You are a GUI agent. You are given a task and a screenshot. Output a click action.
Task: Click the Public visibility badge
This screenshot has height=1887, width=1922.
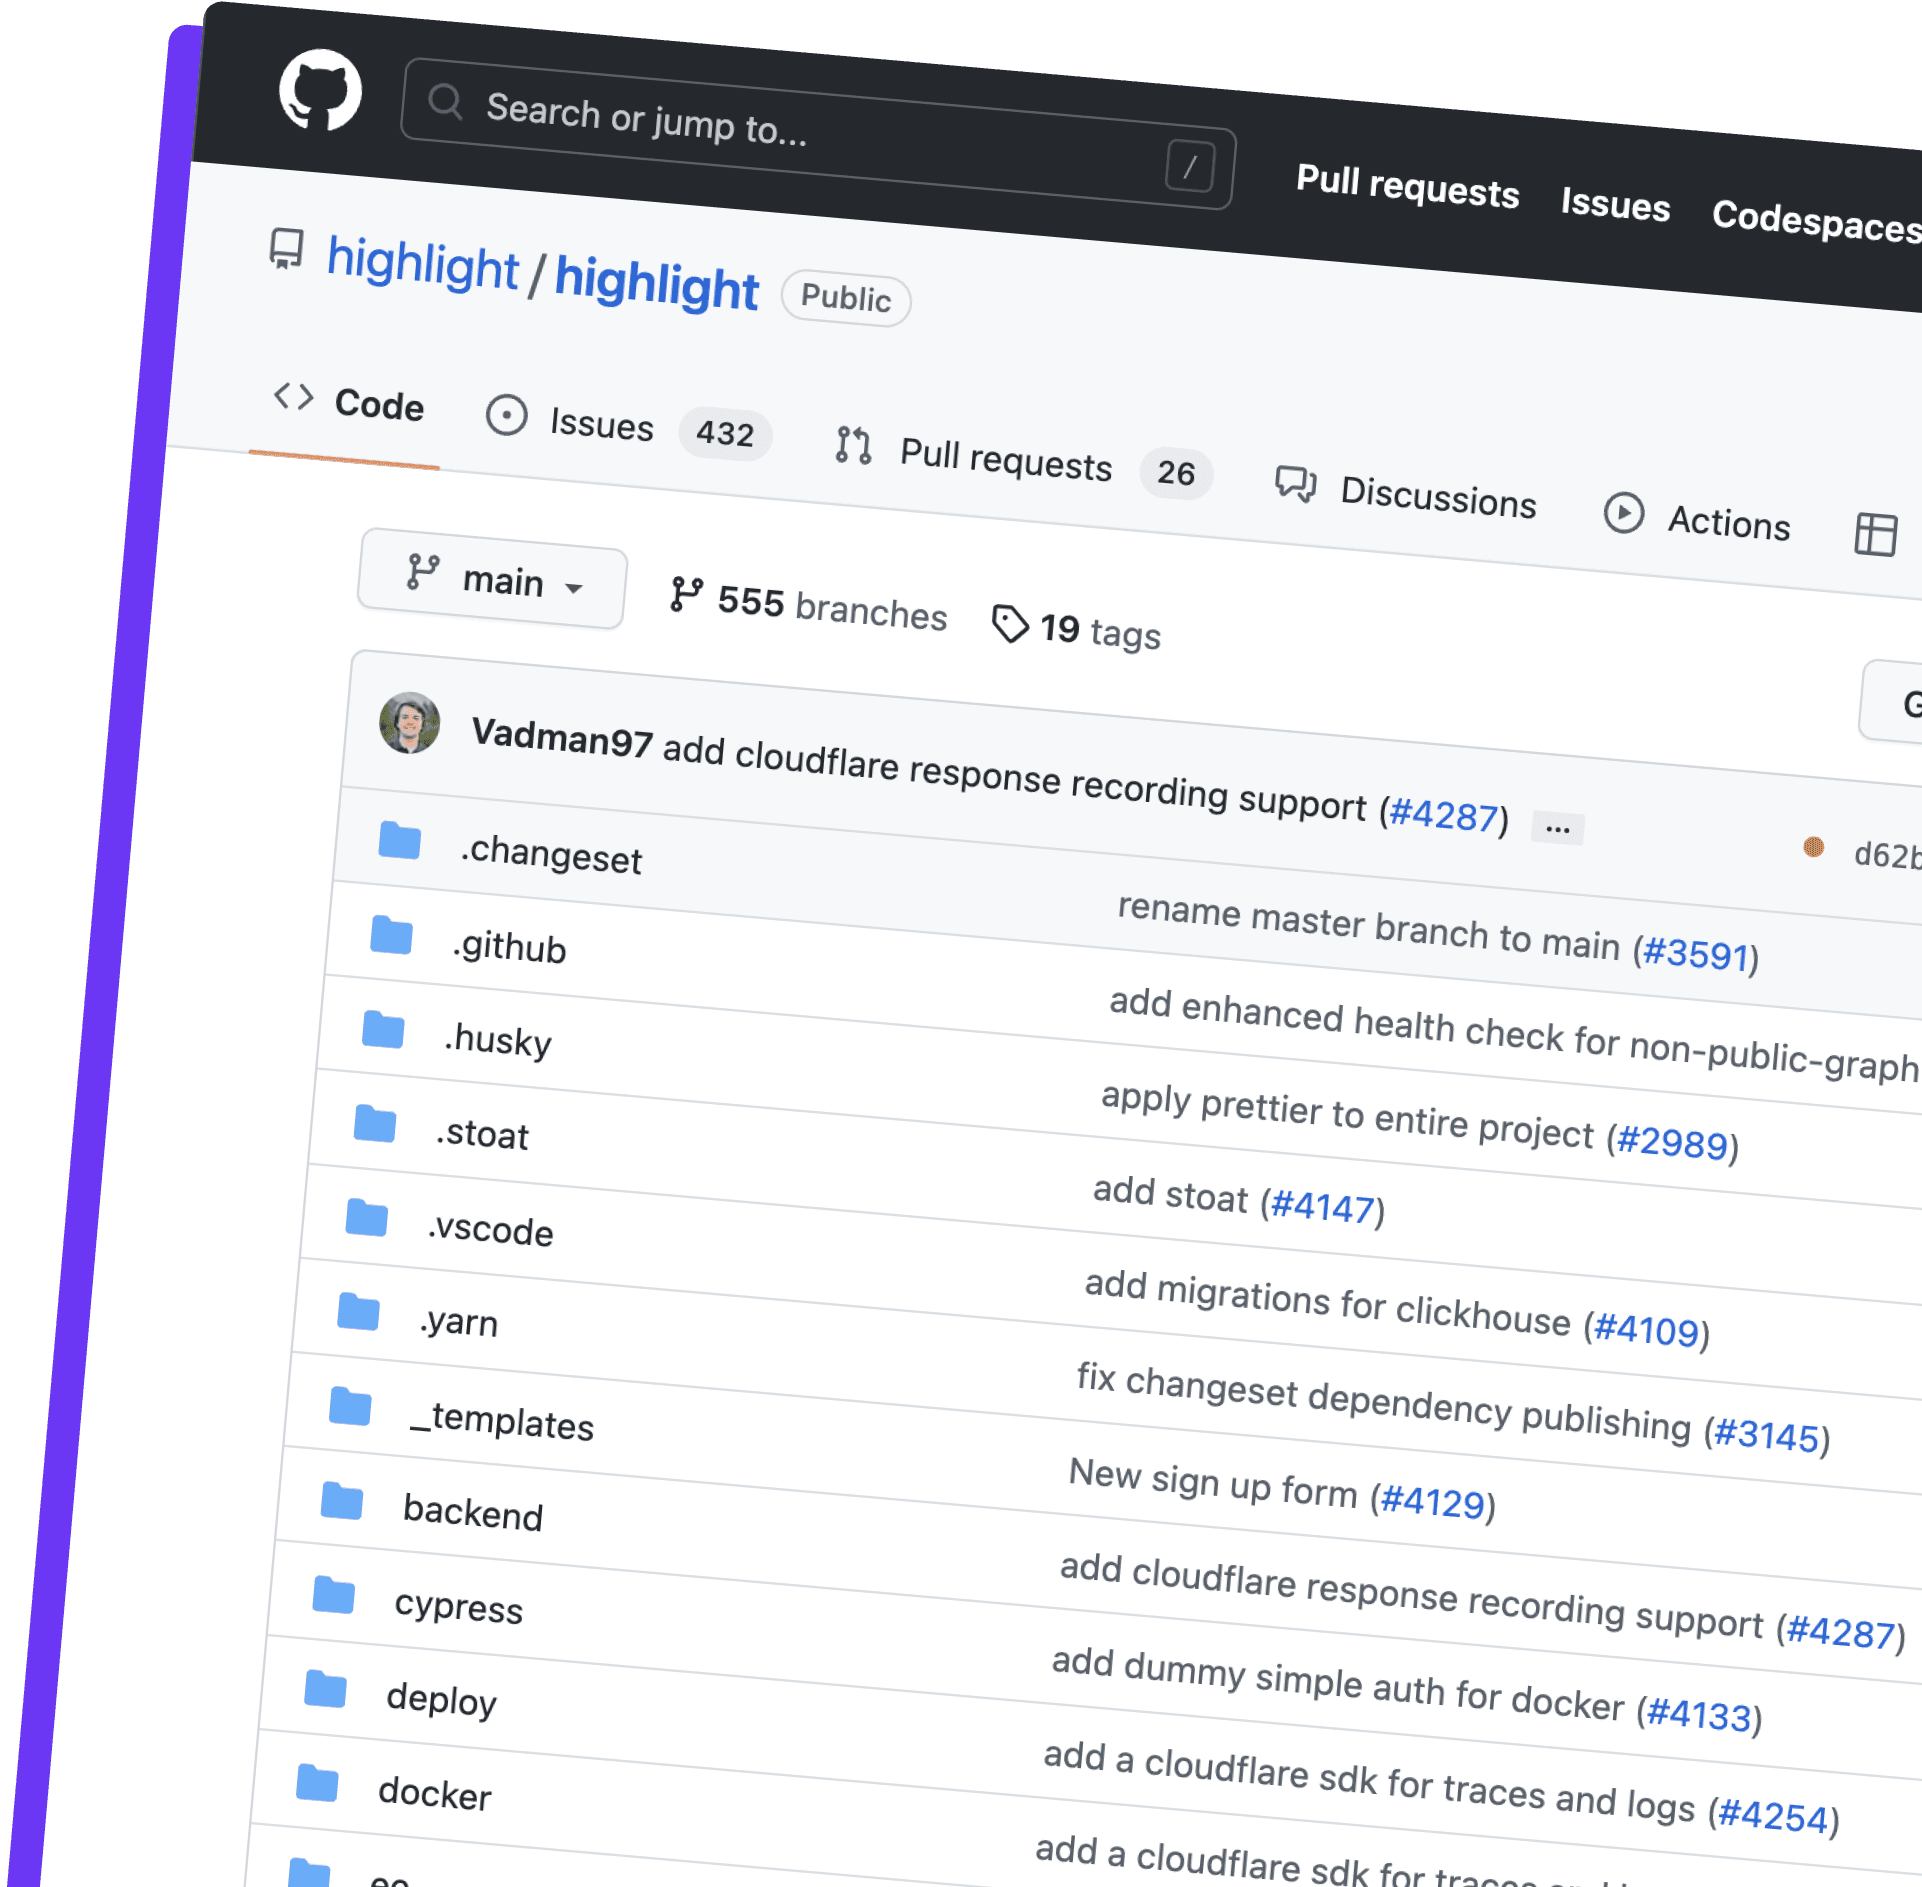[x=846, y=298]
